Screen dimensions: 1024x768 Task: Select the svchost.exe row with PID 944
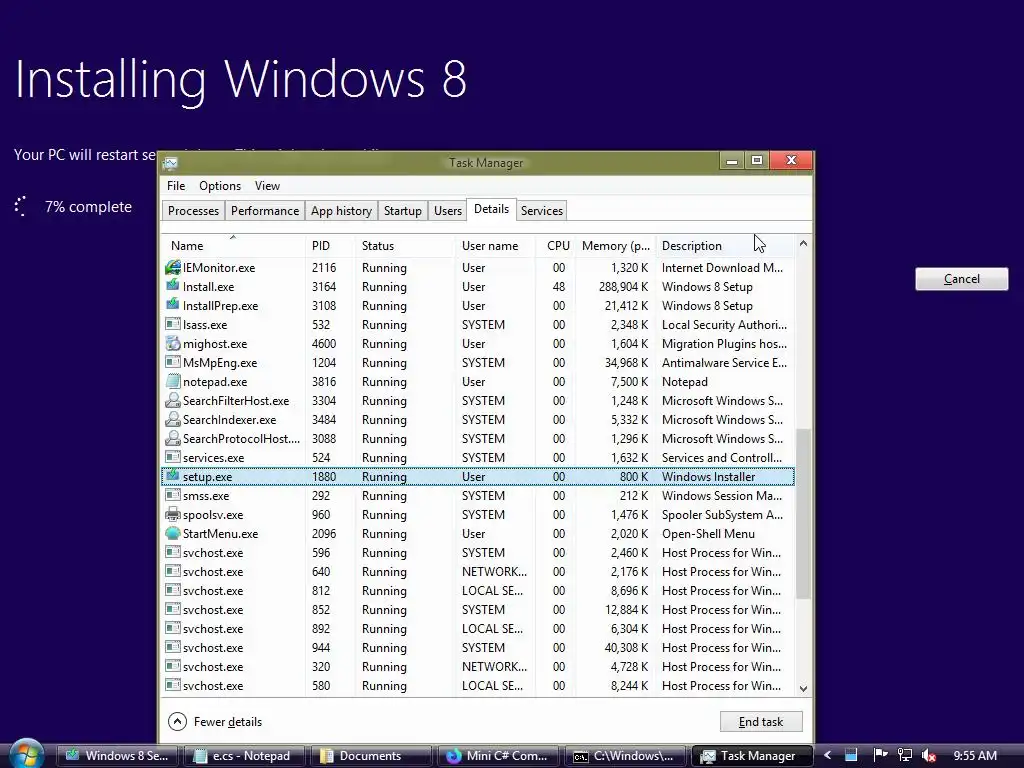pos(477,648)
